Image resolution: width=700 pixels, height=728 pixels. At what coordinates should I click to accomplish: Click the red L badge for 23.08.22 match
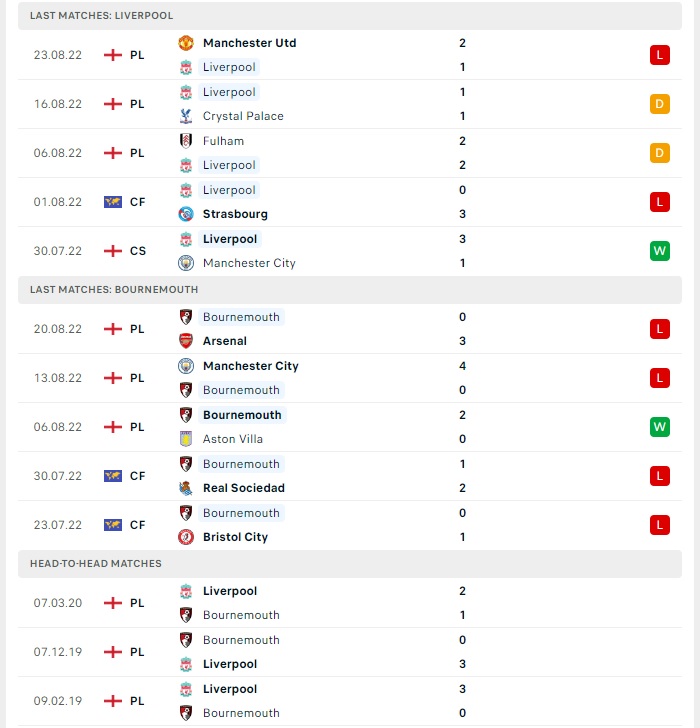[660, 55]
